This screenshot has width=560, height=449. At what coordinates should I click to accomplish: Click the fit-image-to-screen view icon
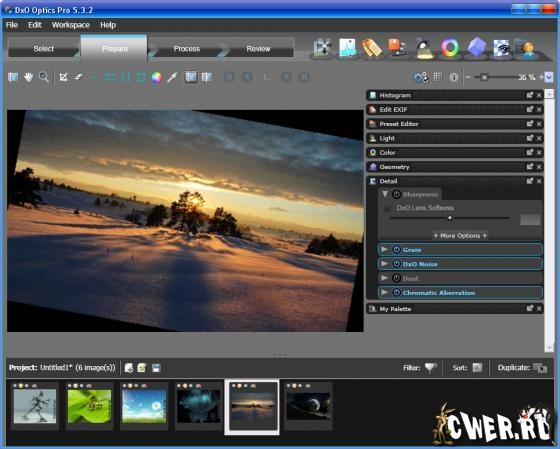(x=13, y=77)
